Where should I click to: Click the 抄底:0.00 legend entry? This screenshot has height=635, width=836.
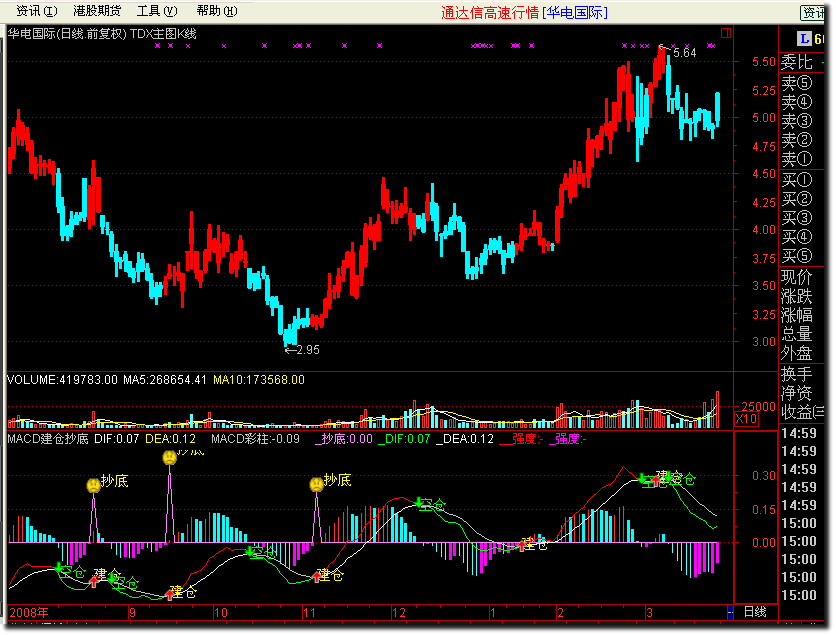344,439
